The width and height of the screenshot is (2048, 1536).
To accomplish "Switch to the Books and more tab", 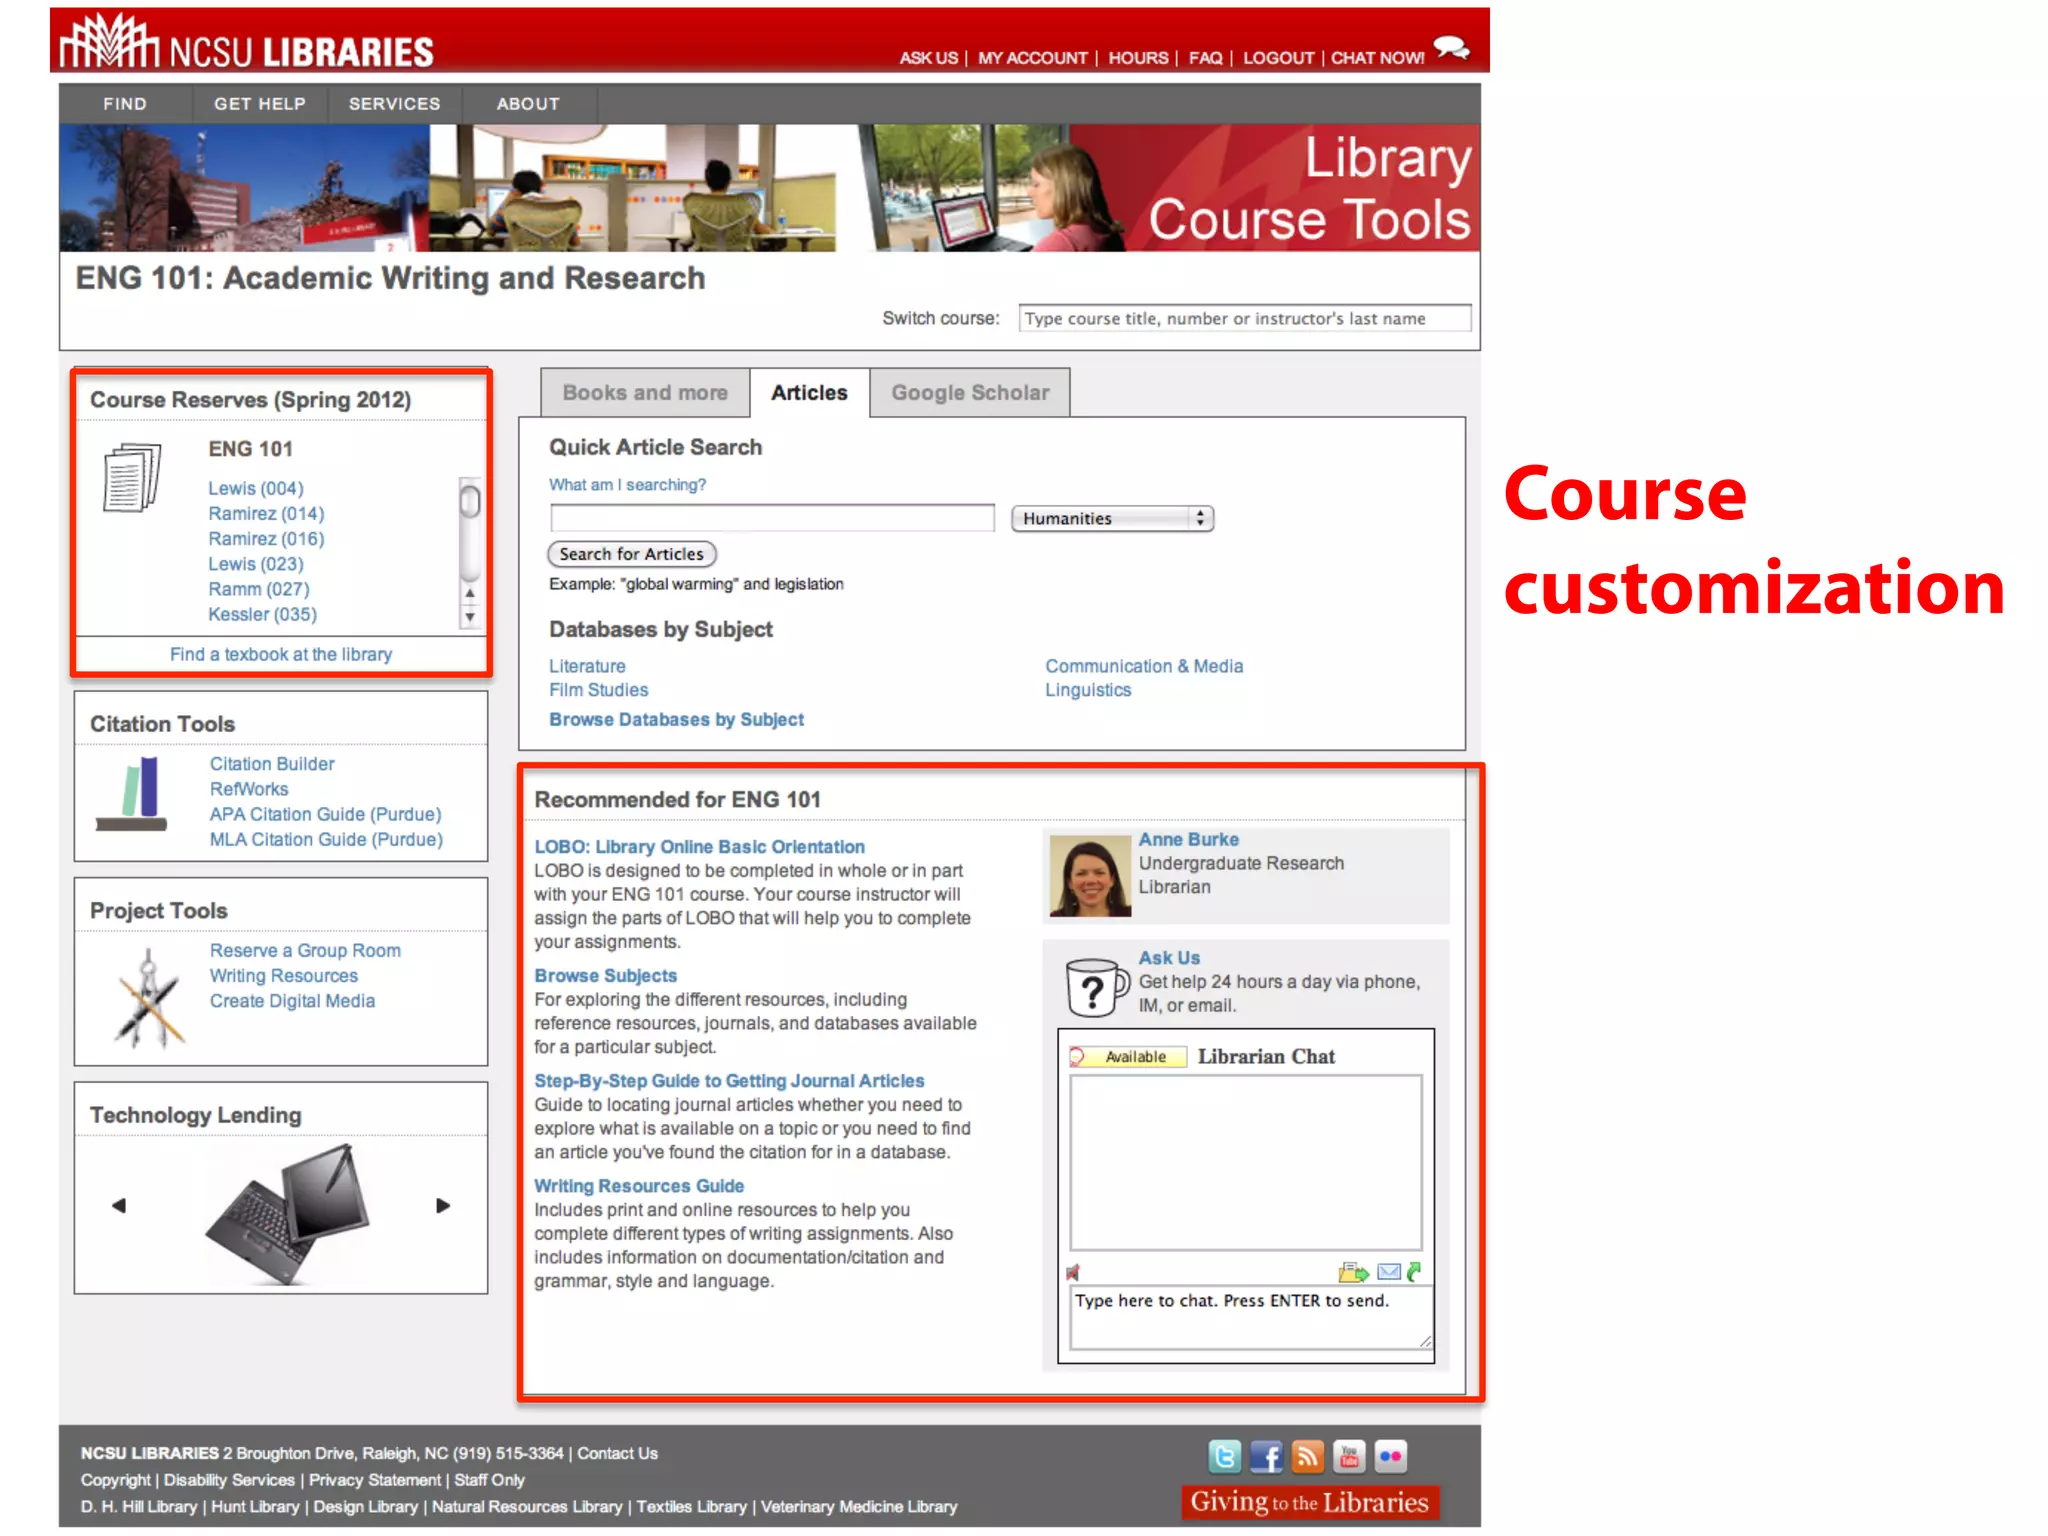I will pos(645,393).
